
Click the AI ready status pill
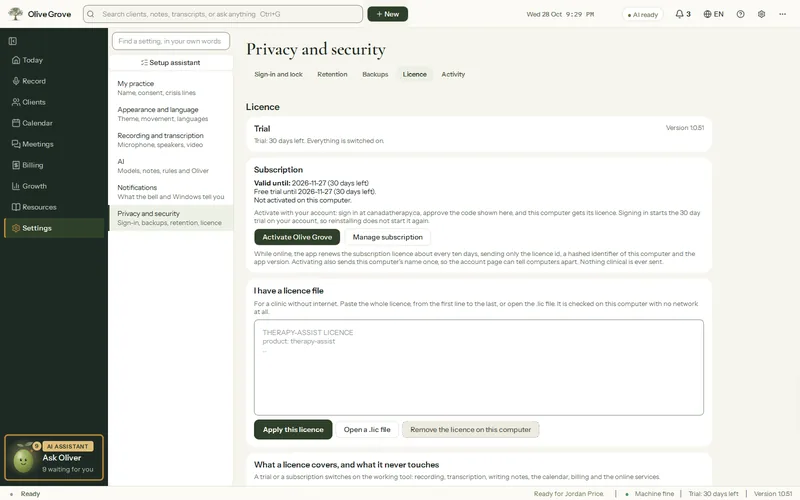coord(642,14)
